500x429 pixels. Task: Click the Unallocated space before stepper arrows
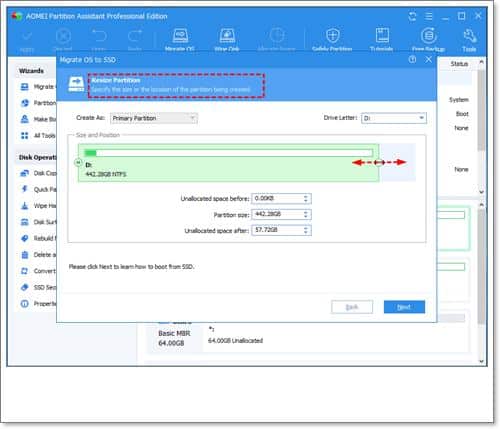pos(306,199)
